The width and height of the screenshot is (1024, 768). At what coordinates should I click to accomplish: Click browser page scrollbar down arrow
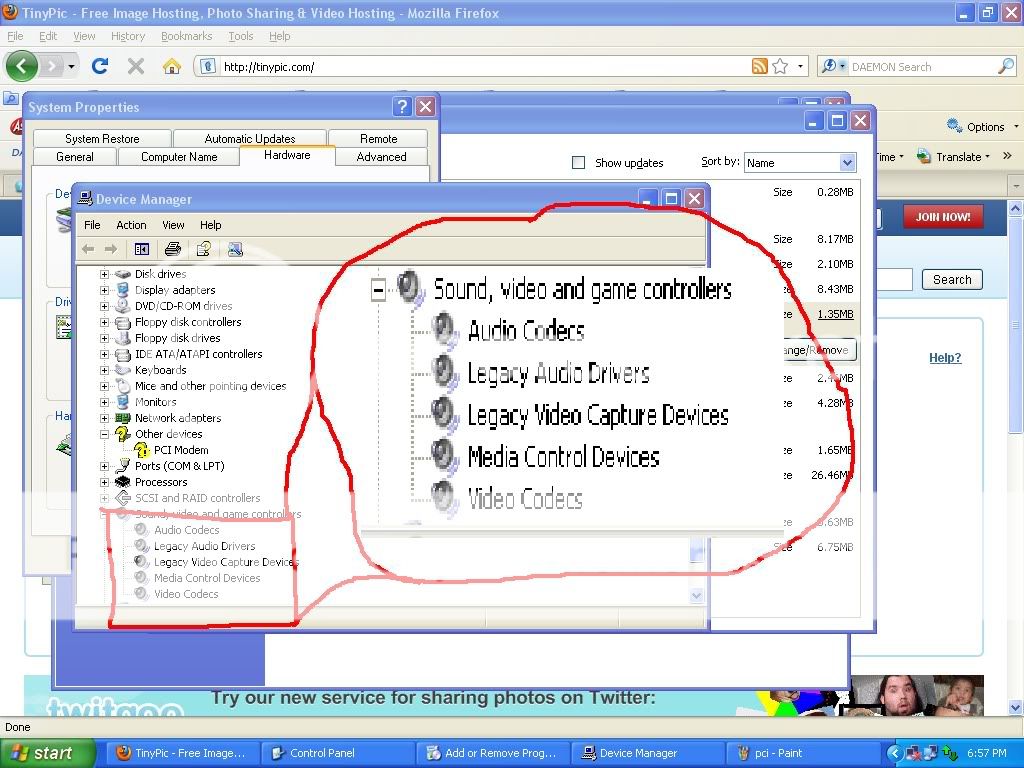tap(1016, 707)
